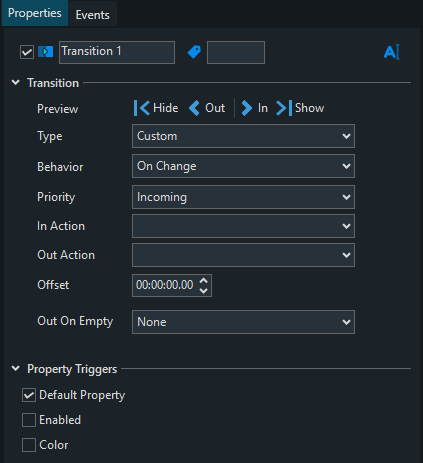Click the rename text icon at top right
This screenshot has height=463, width=423.
392,52
